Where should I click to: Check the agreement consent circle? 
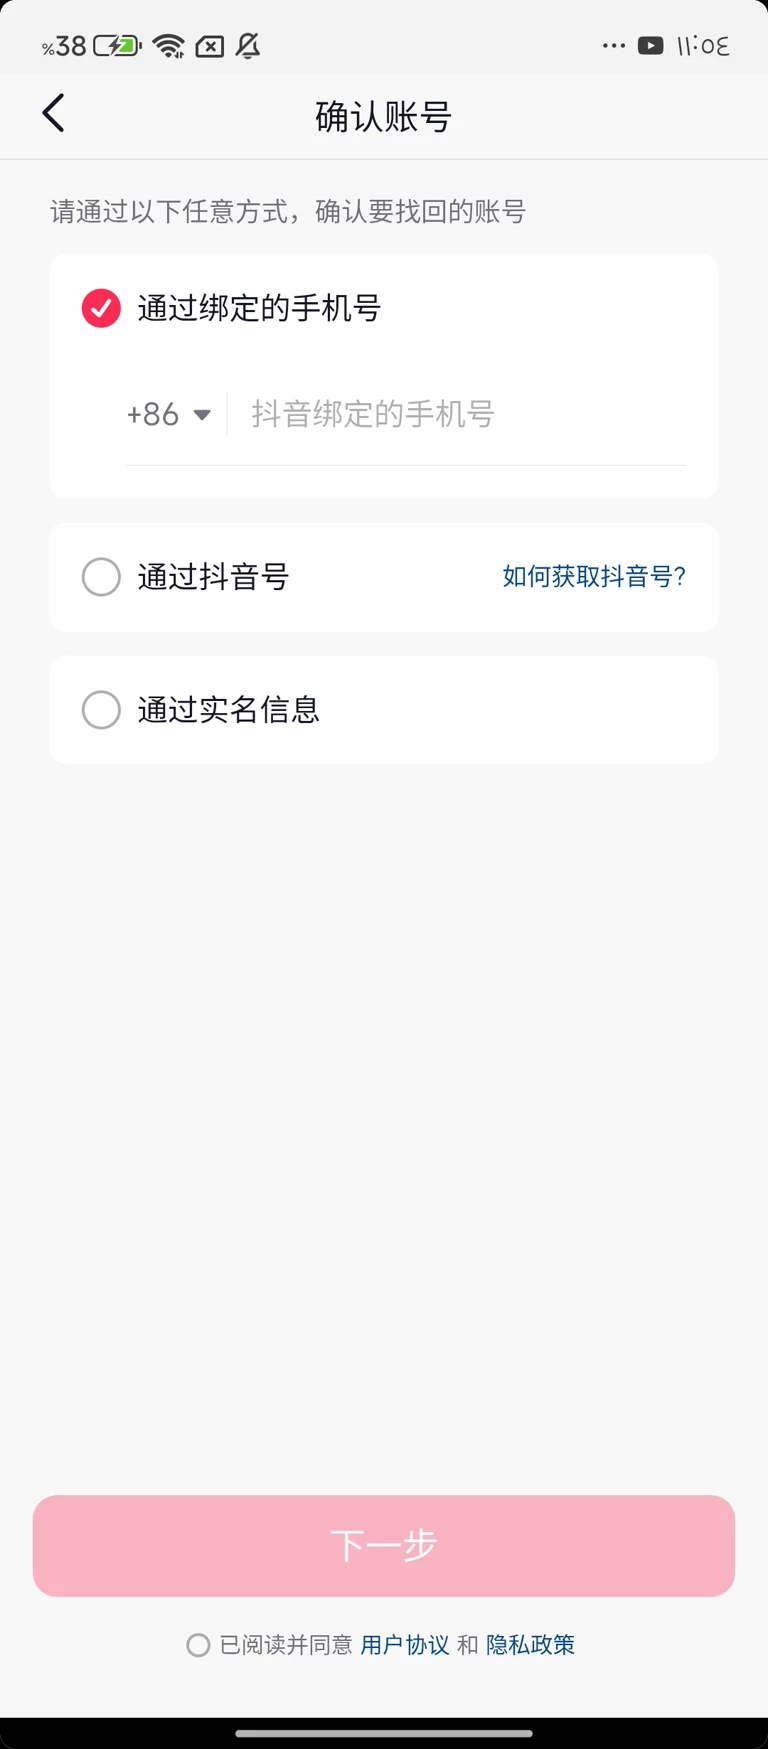click(198, 1645)
